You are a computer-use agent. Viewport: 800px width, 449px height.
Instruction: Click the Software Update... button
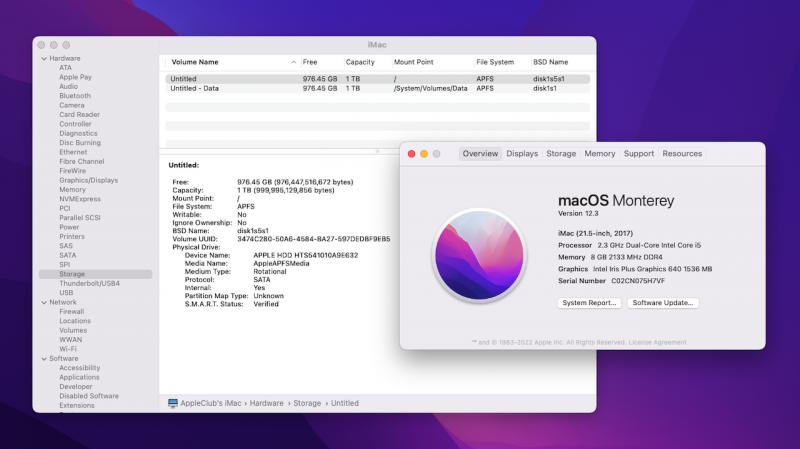tap(663, 303)
